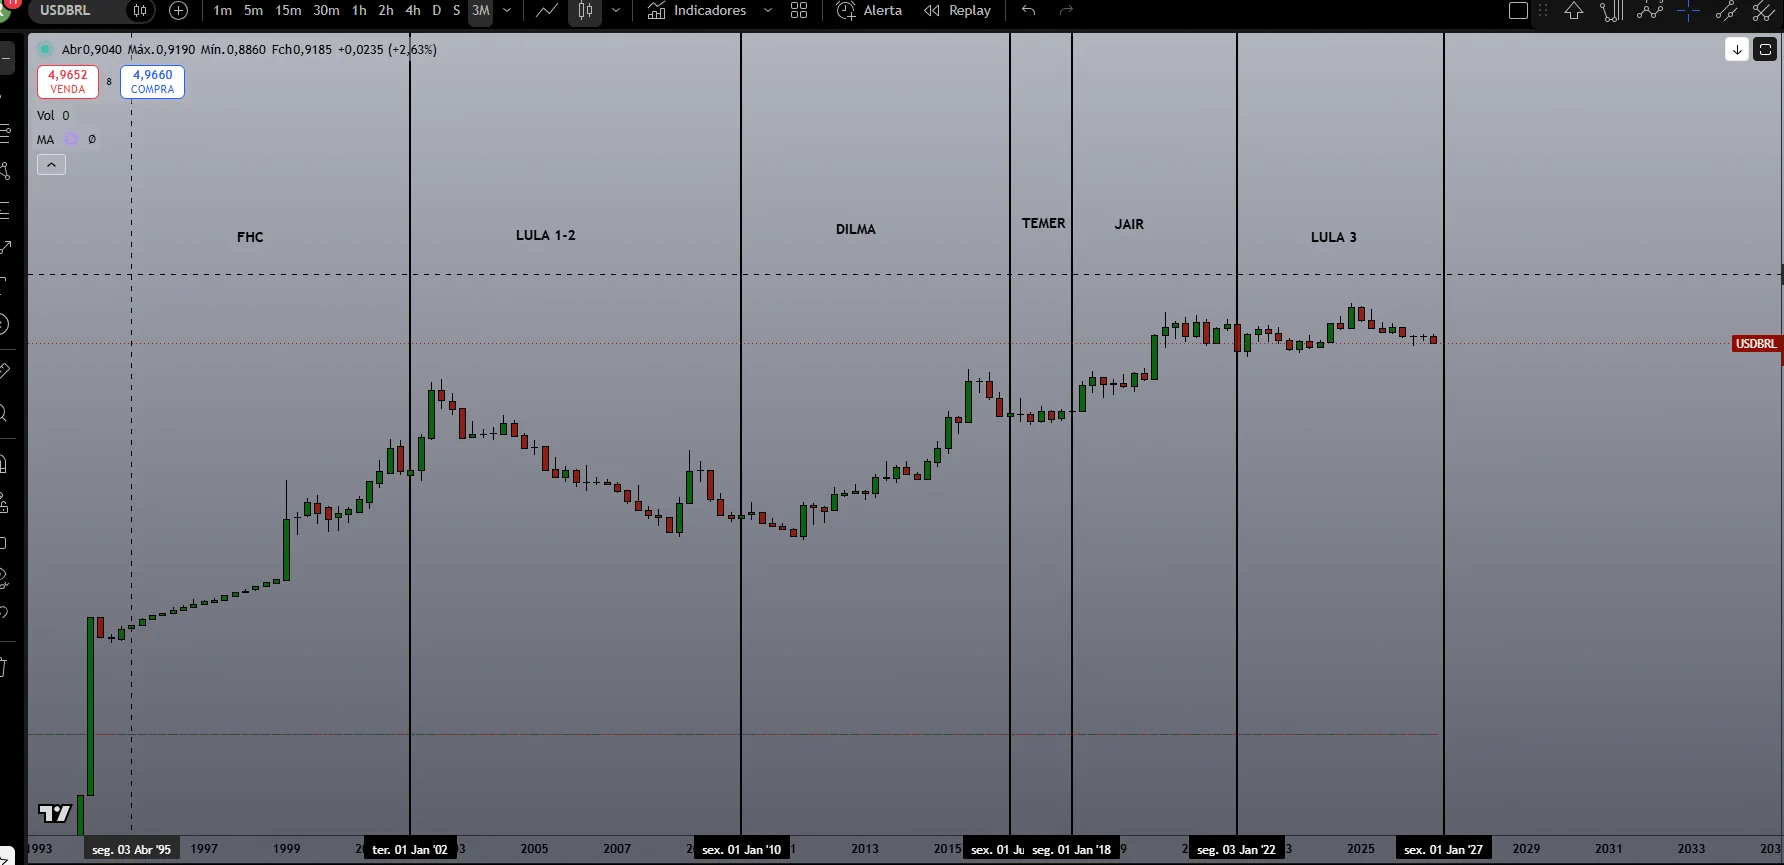Start bar Replay mode
Image resolution: width=1784 pixels, height=865 pixels.
click(x=957, y=11)
